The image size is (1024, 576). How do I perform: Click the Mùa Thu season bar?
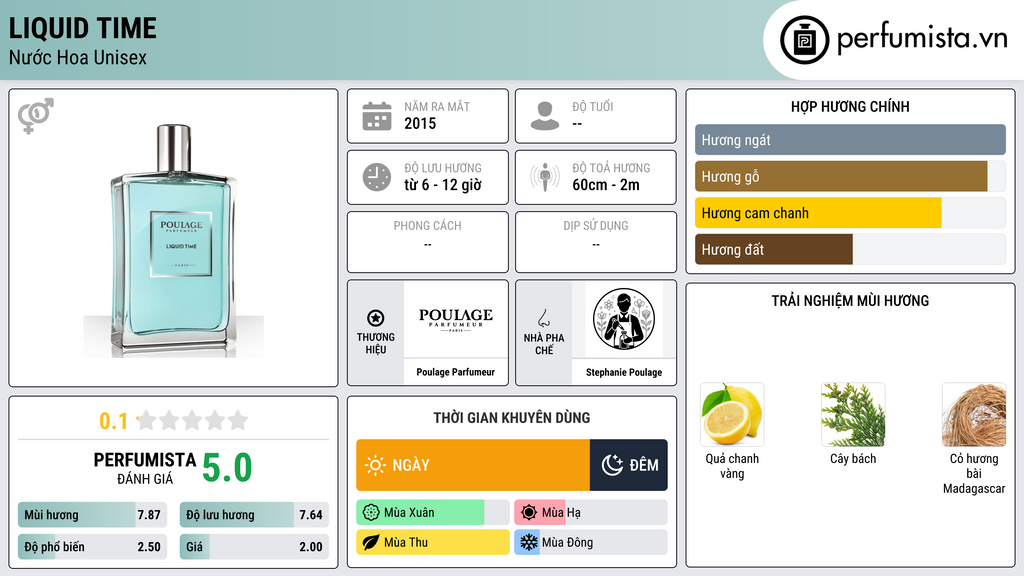click(432, 542)
